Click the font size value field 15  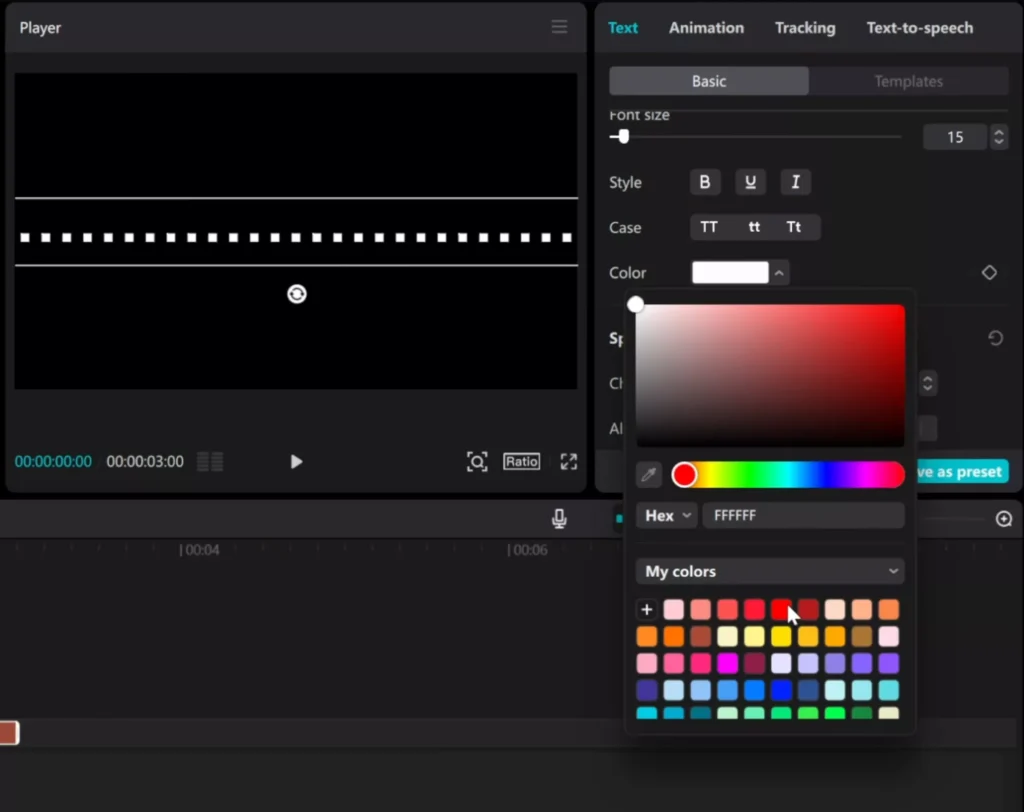click(955, 137)
